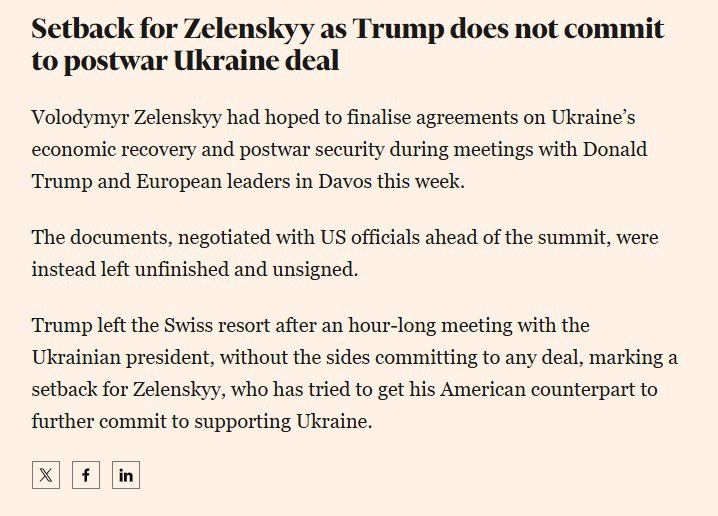
Task: Click the name "Donald" in the first paragraph
Action: coord(612,150)
